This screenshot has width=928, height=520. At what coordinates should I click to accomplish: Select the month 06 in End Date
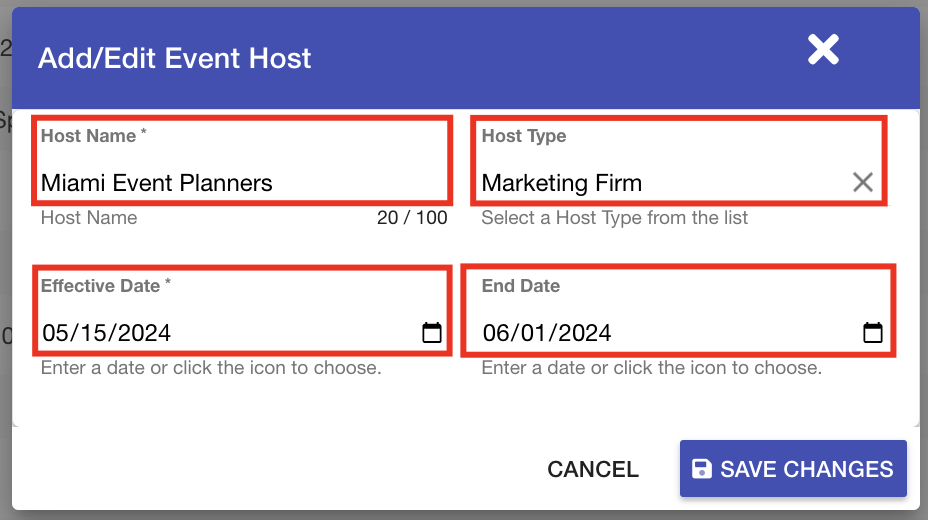[x=496, y=333]
